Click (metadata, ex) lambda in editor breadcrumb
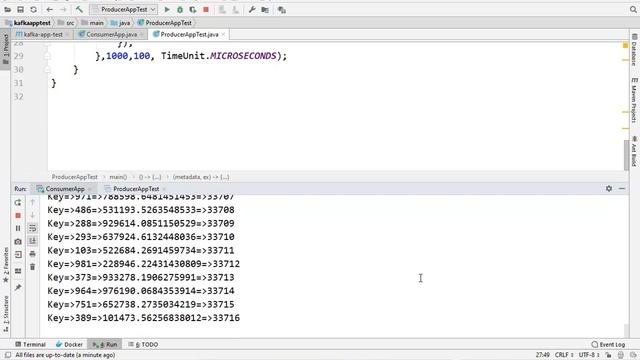This screenshot has height=360, width=640. coord(201,177)
